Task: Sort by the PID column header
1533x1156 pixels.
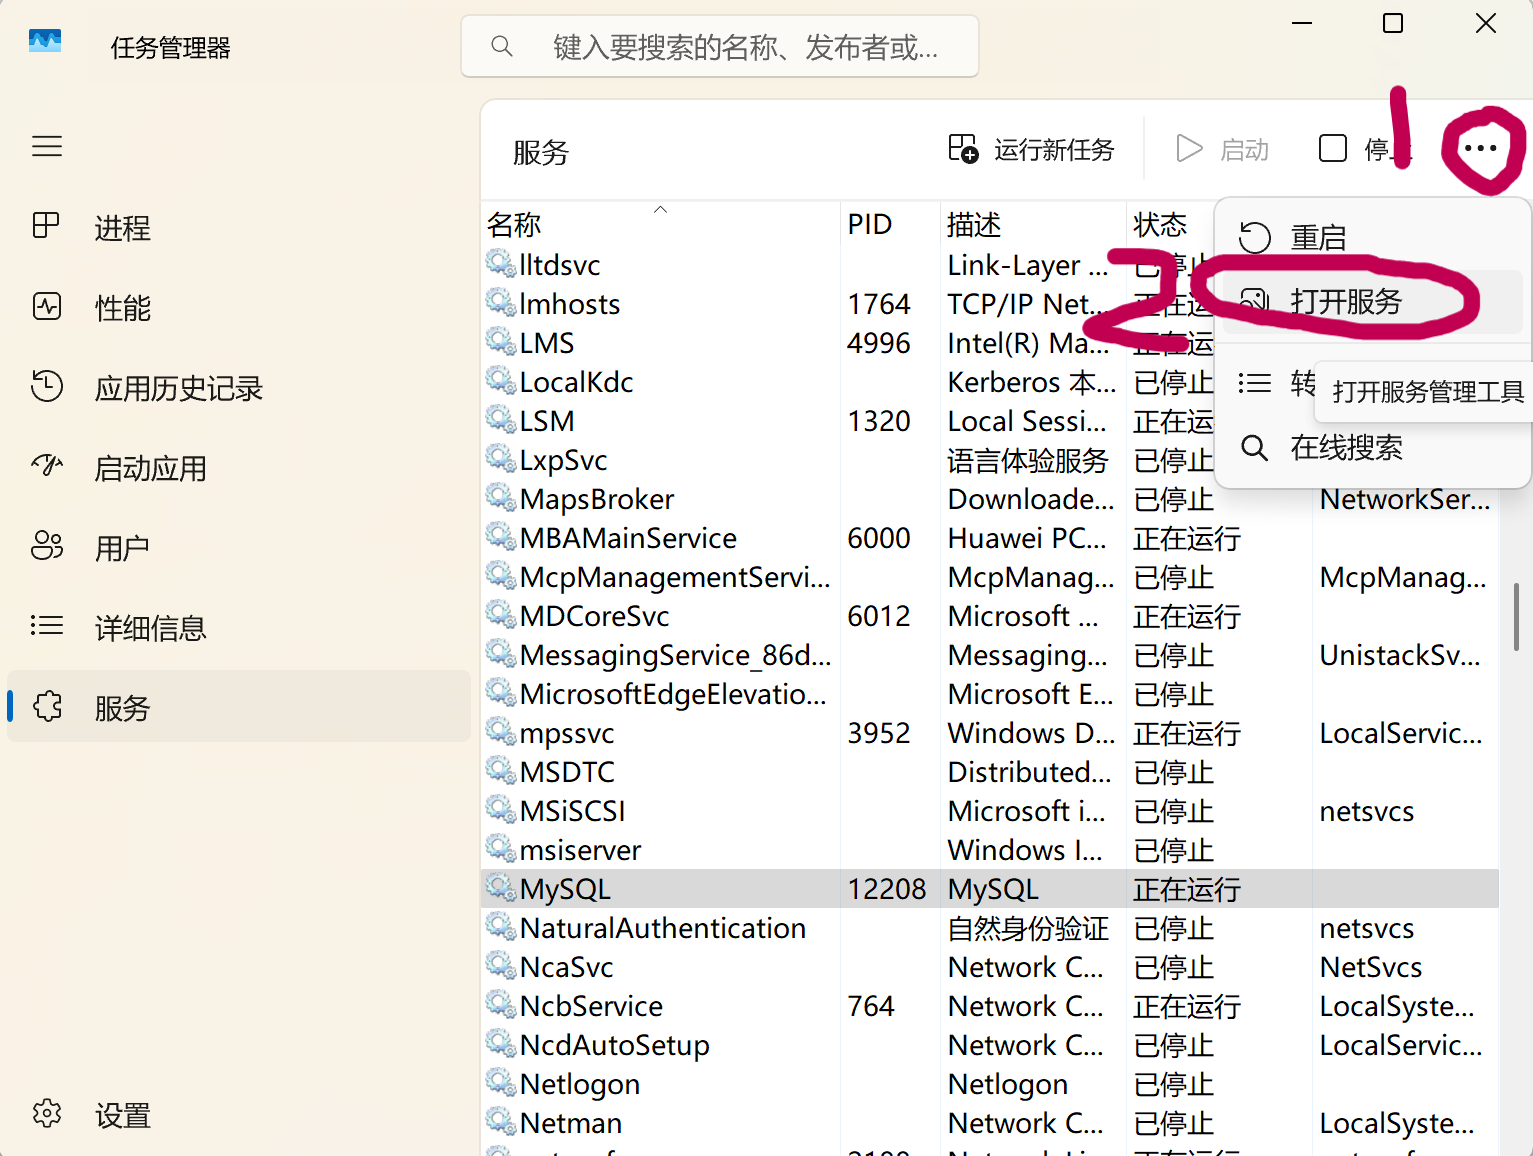Action: click(x=890, y=224)
